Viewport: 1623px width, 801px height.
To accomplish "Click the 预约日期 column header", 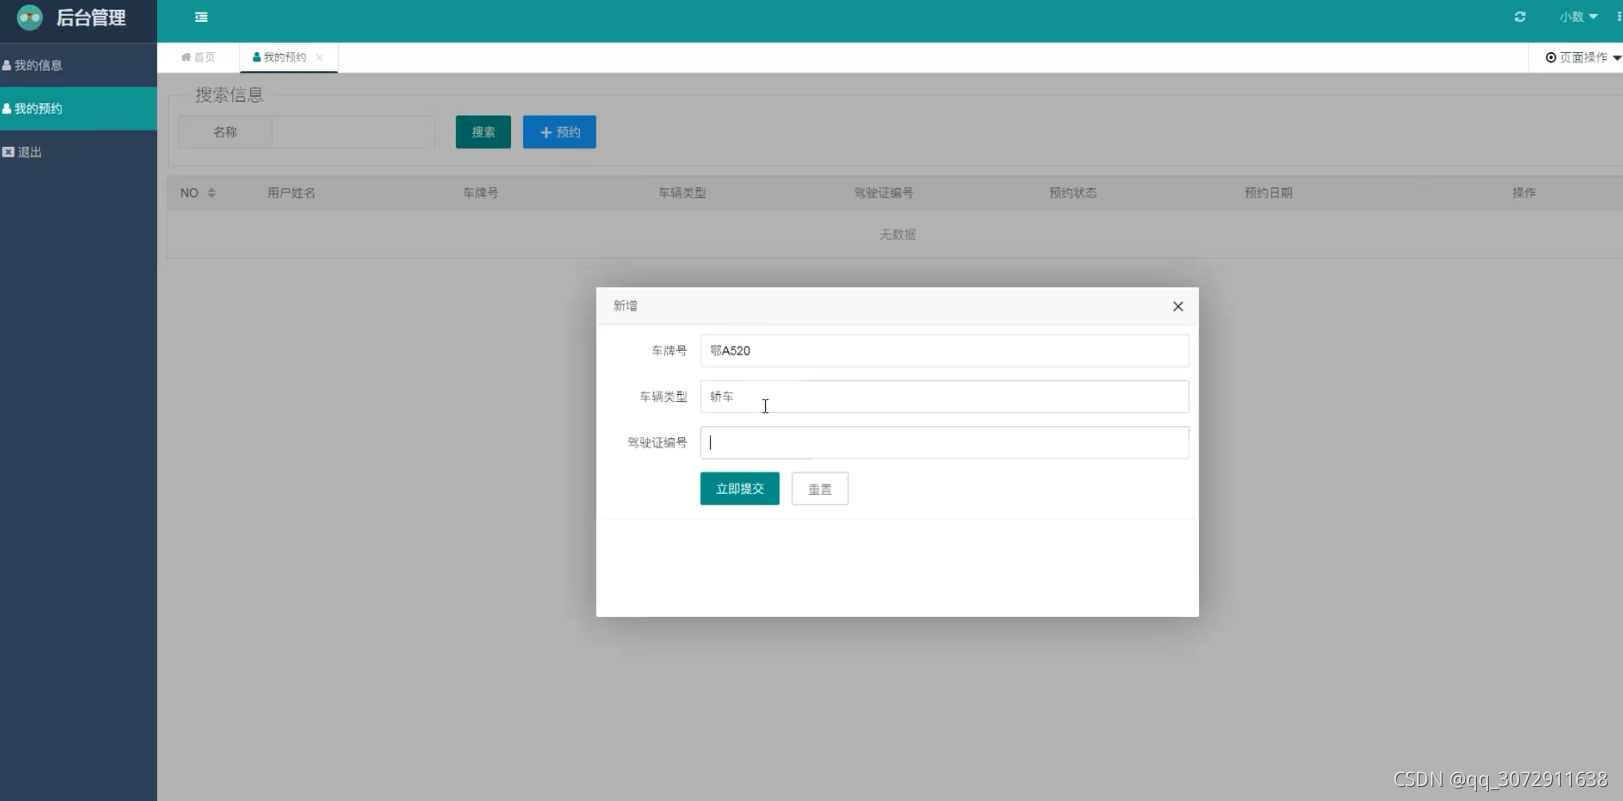I will click(1268, 193).
